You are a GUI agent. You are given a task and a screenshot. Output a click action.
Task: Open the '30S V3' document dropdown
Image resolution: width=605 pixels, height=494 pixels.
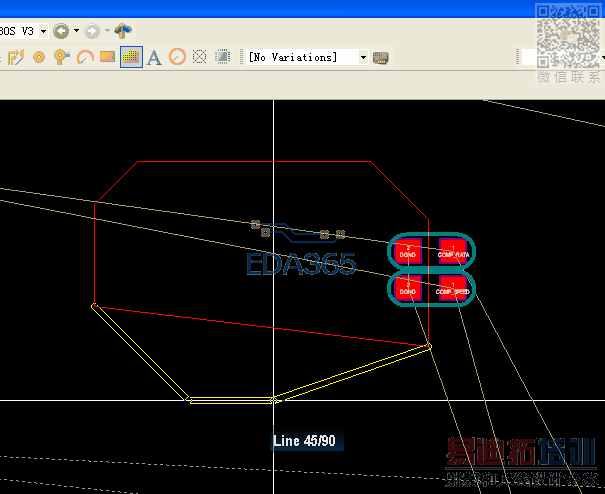(x=43, y=31)
